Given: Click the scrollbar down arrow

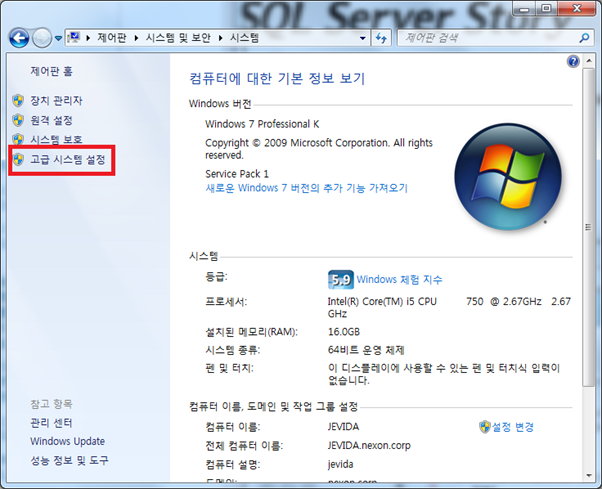Looking at the screenshot, I should (x=588, y=476).
